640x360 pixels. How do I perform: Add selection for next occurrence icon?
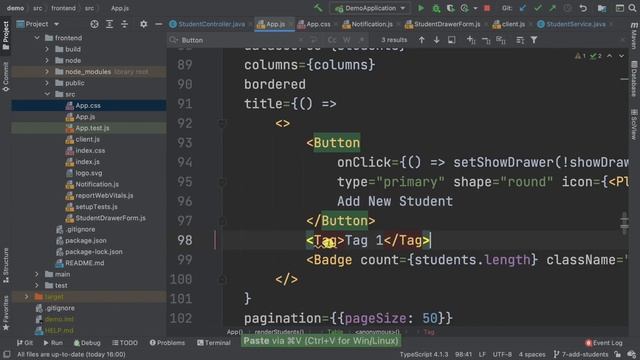pos(471,40)
